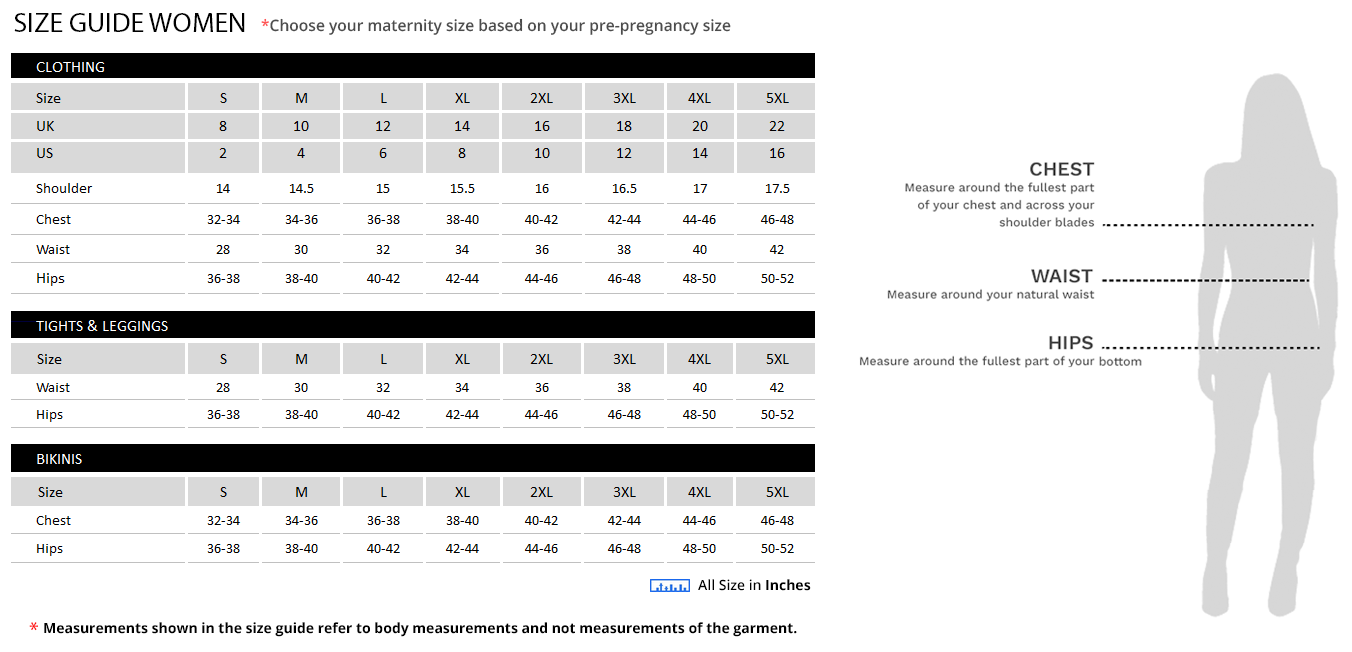Click the CHEST heading beside the silhouette

(1061, 169)
